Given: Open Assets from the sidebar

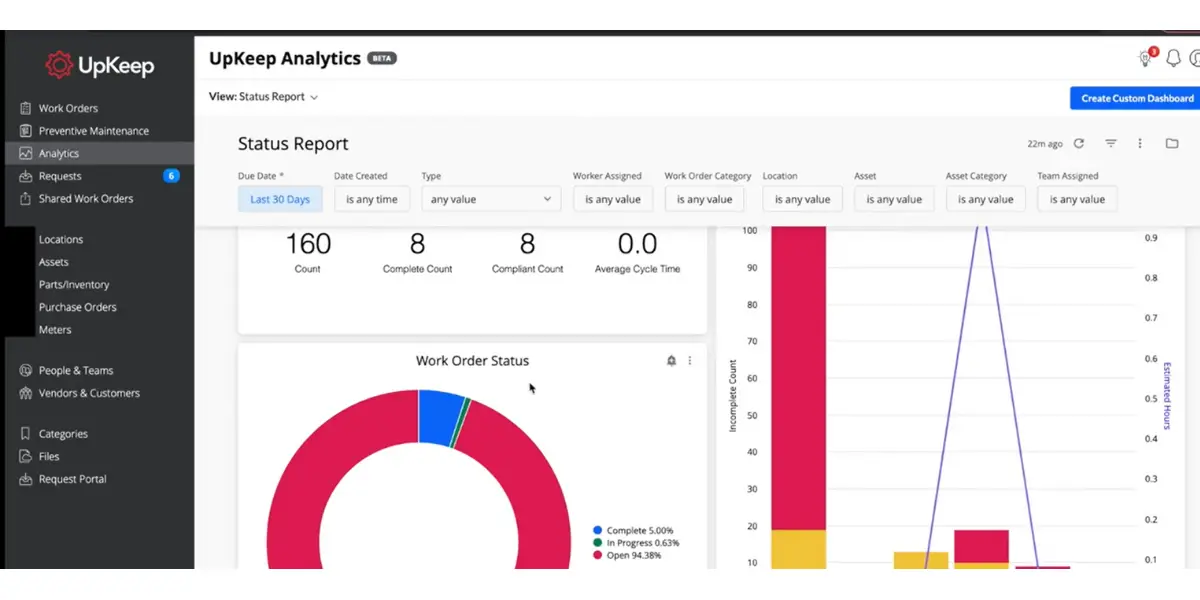Looking at the screenshot, I should 54,262.
